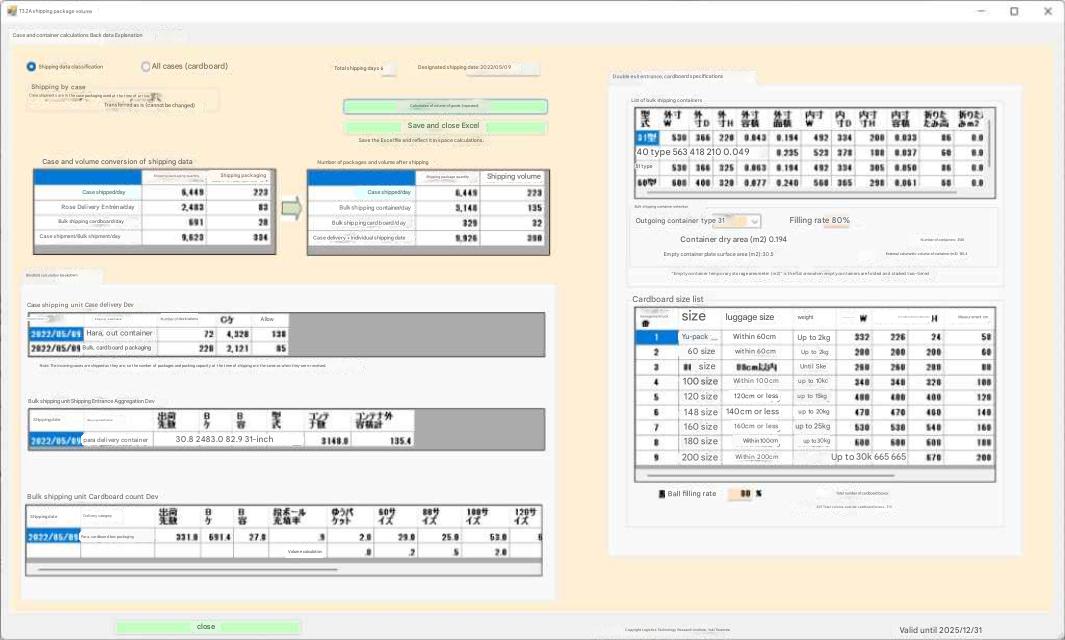Choose the All cases (cardboard) option
The width and height of the screenshot is (1065, 640).
click(x=145, y=67)
